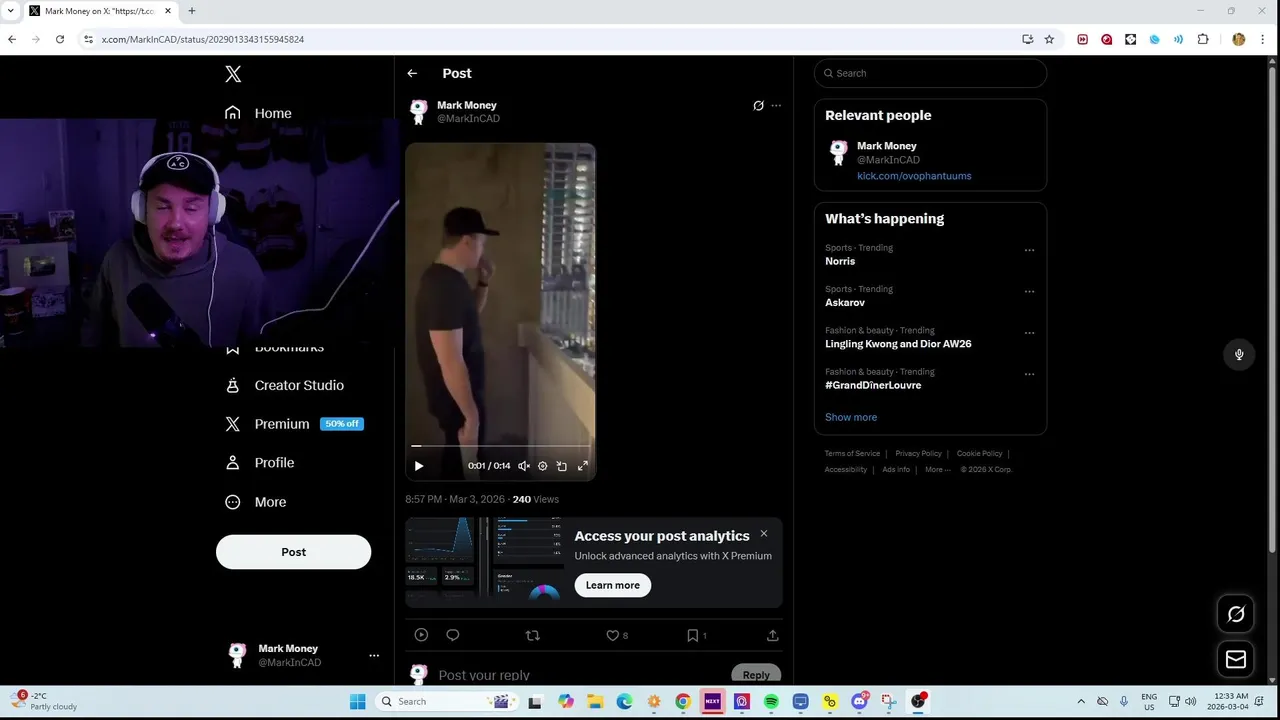Click the X logo in sidebar
The height and width of the screenshot is (720, 1280).
click(x=233, y=74)
